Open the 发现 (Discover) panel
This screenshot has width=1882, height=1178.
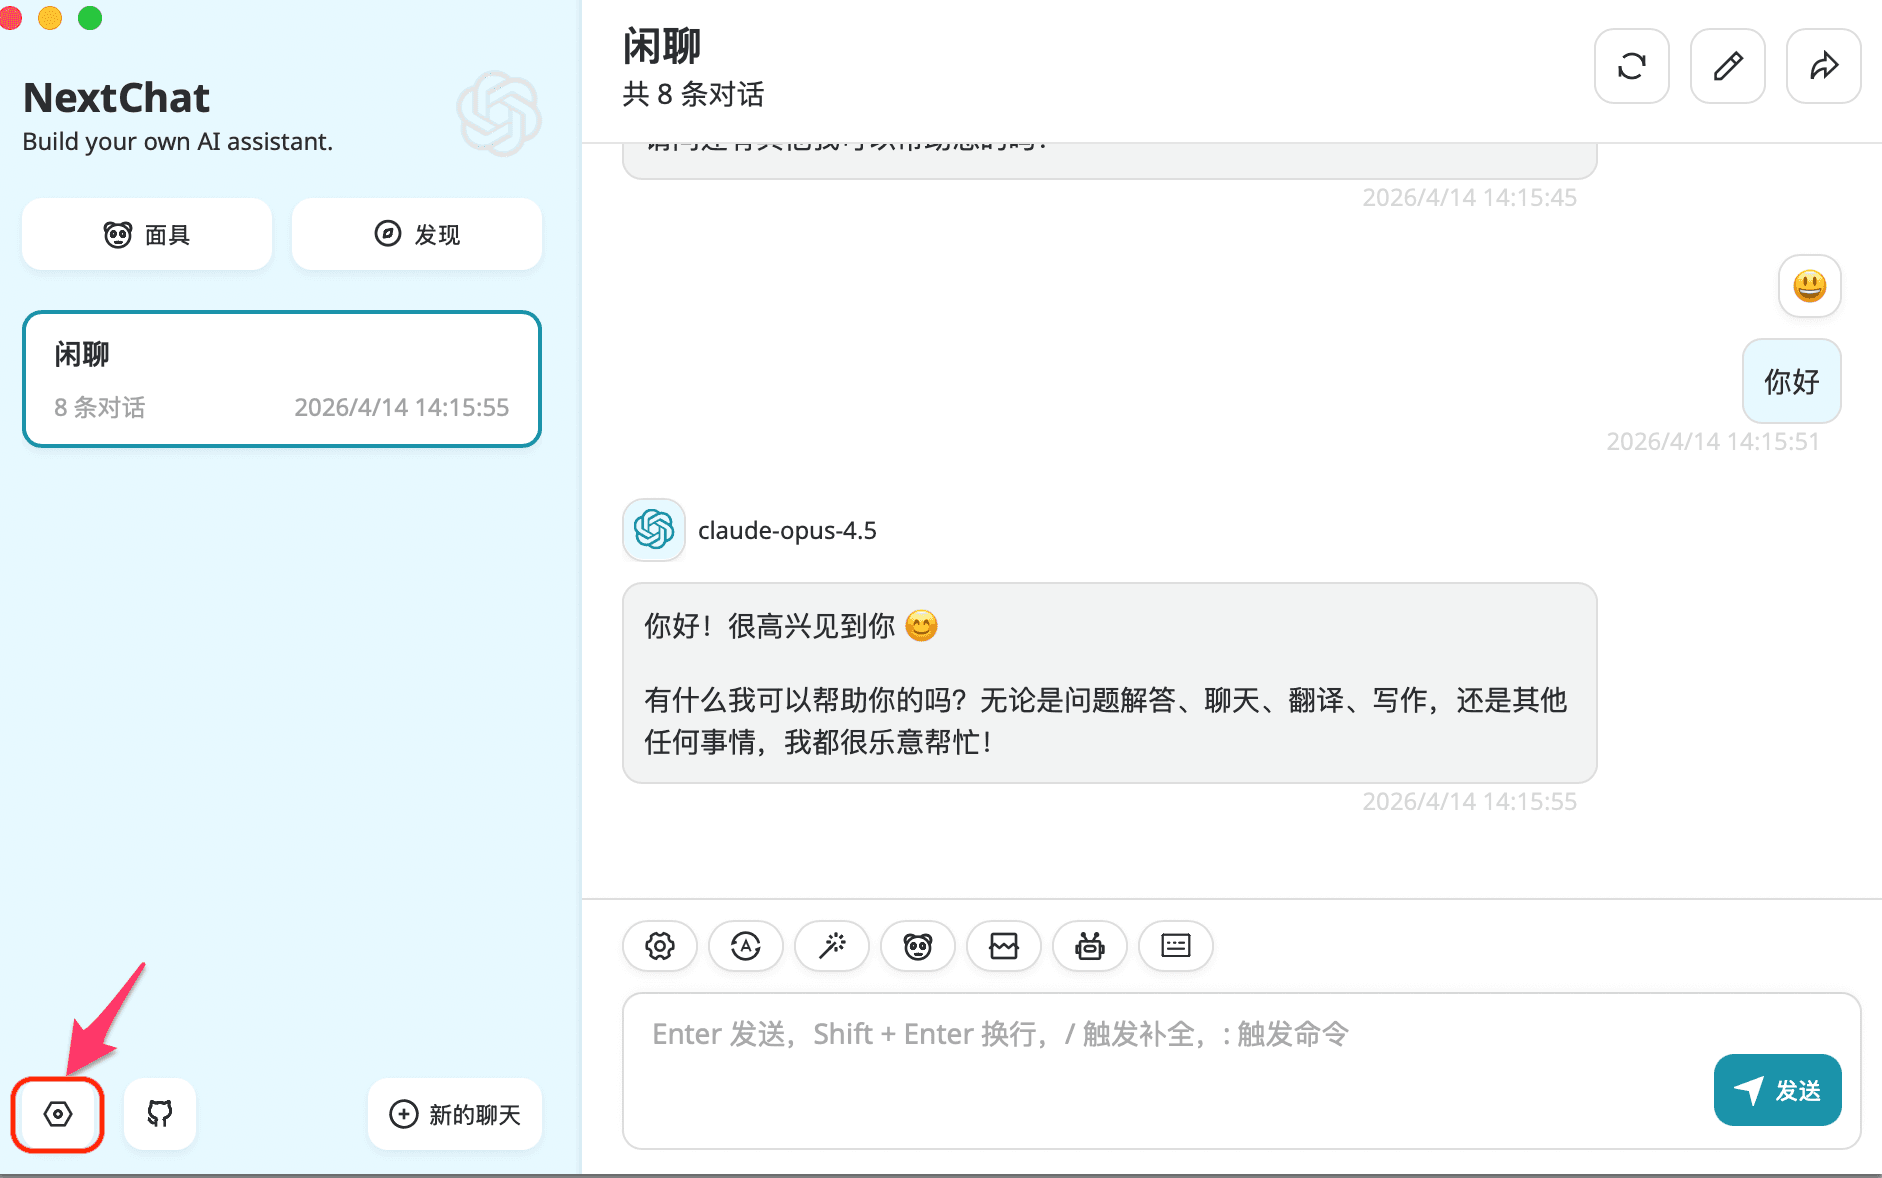tap(416, 234)
